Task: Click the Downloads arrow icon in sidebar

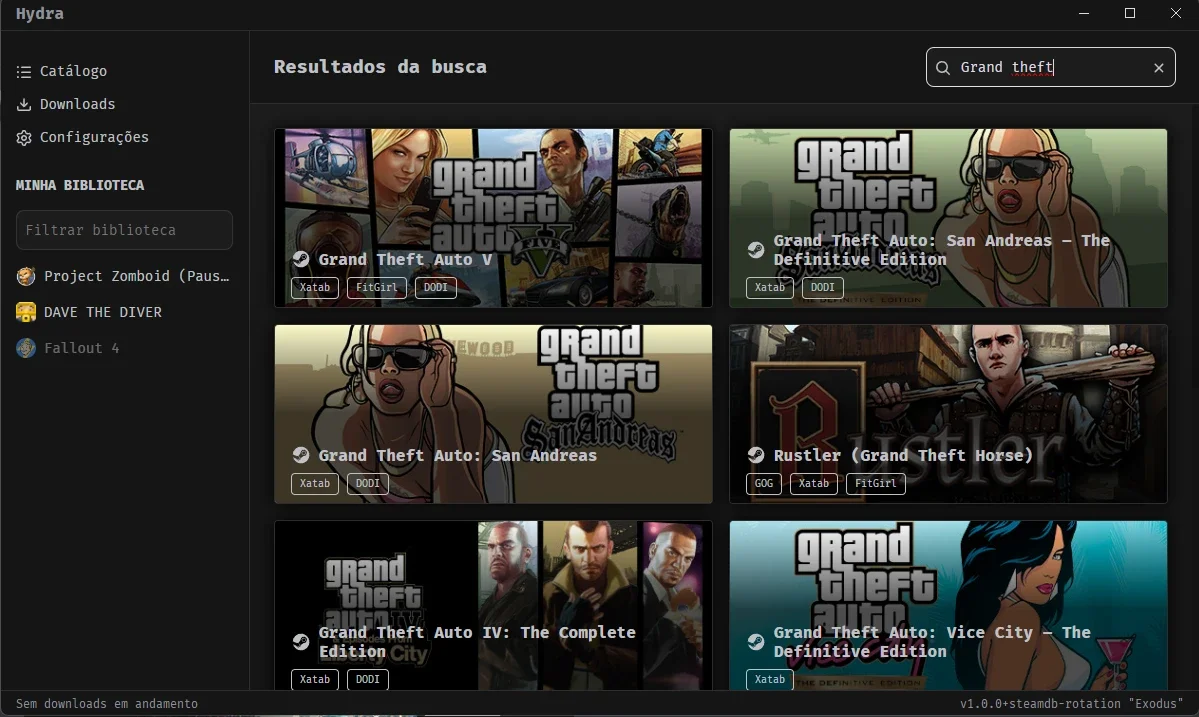Action: pyautogui.click(x=24, y=104)
